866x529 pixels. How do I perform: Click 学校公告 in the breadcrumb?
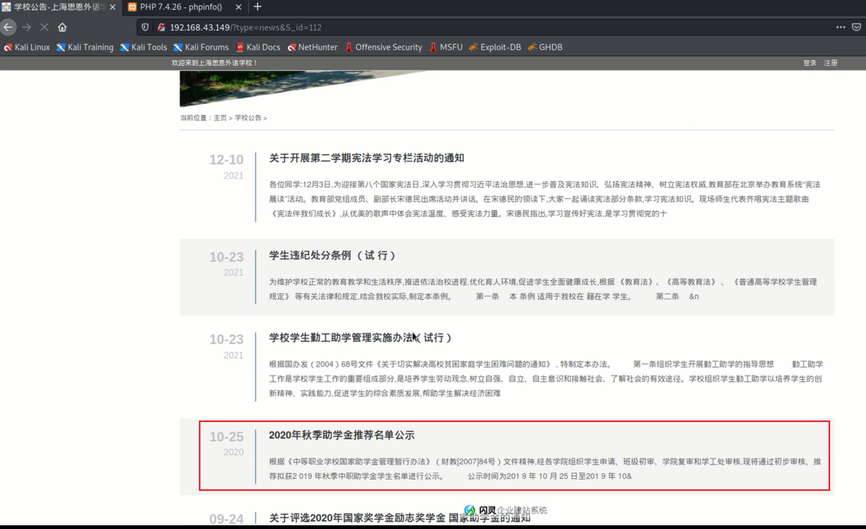248,118
